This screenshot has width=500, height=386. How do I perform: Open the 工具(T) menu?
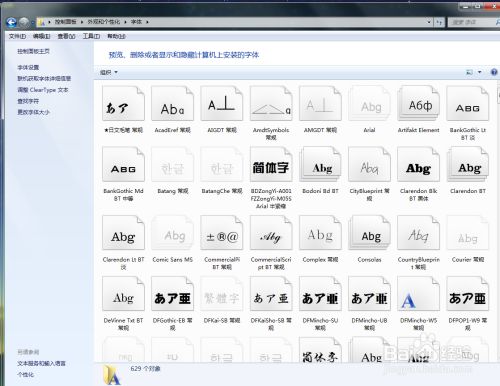point(91,36)
